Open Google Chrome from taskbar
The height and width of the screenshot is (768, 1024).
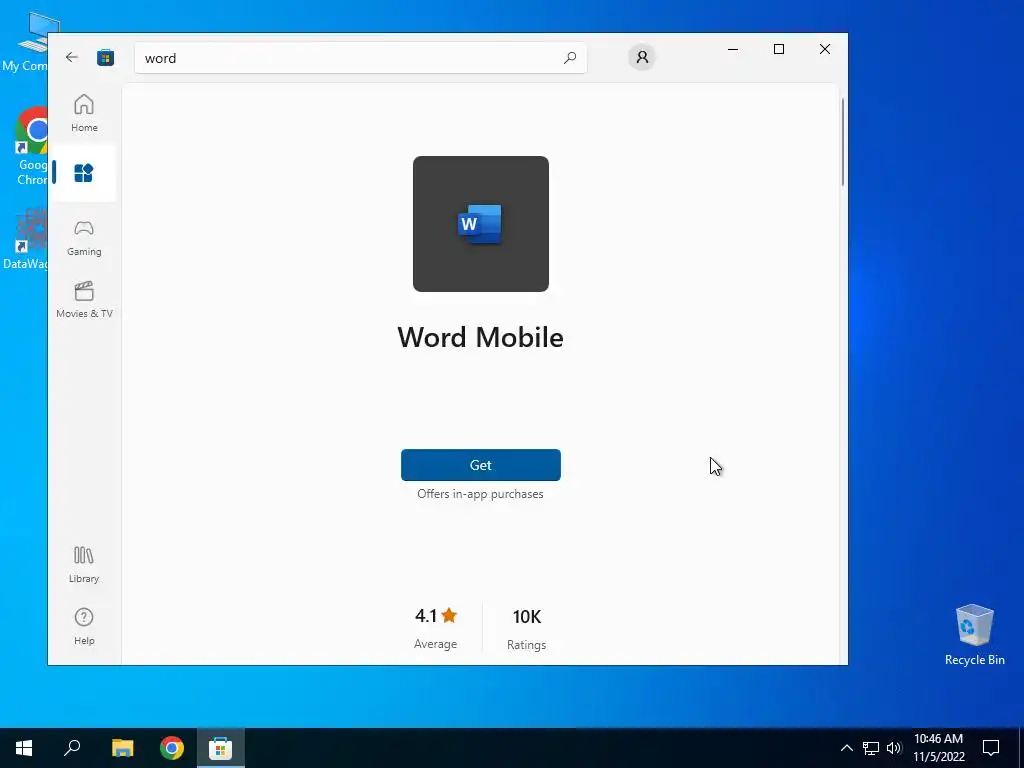click(x=172, y=748)
